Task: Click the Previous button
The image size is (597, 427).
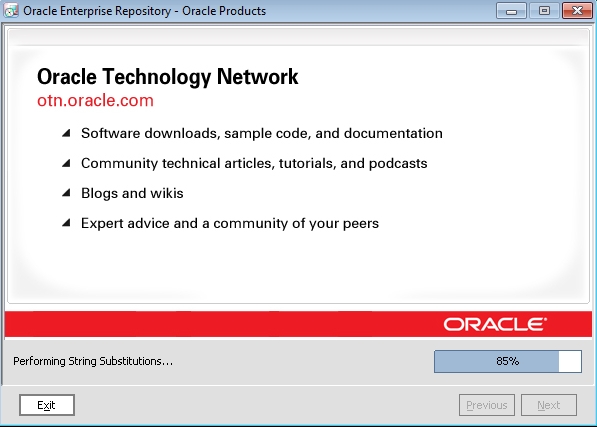Action: click(487, 405)
